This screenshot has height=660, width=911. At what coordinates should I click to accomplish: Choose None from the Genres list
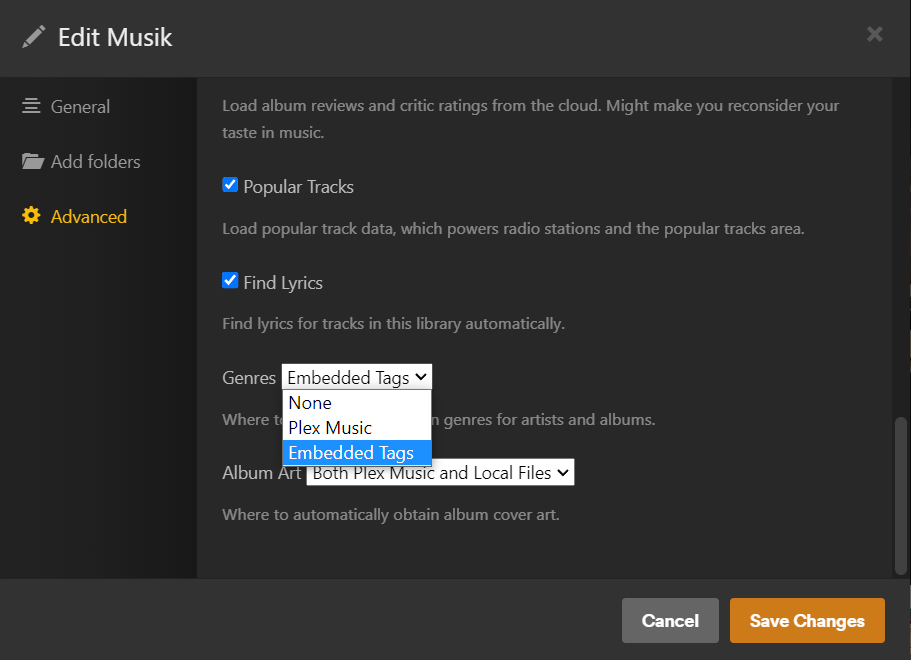pyautogui.click(x=310, y=403)
